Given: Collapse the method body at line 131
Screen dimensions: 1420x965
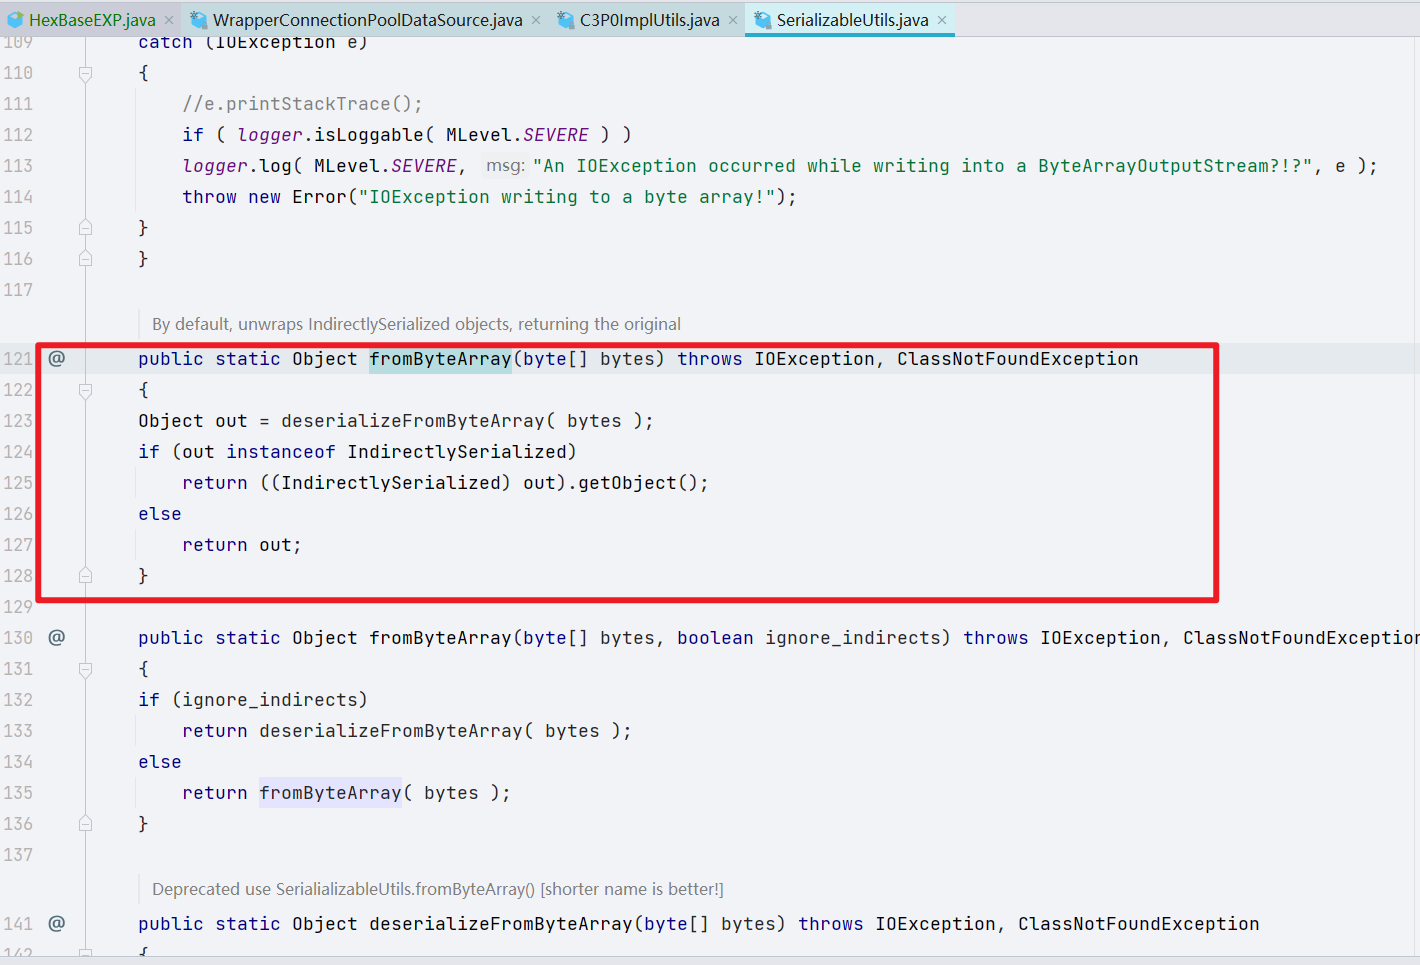Looking at the screenshot, I should point(85,669).
